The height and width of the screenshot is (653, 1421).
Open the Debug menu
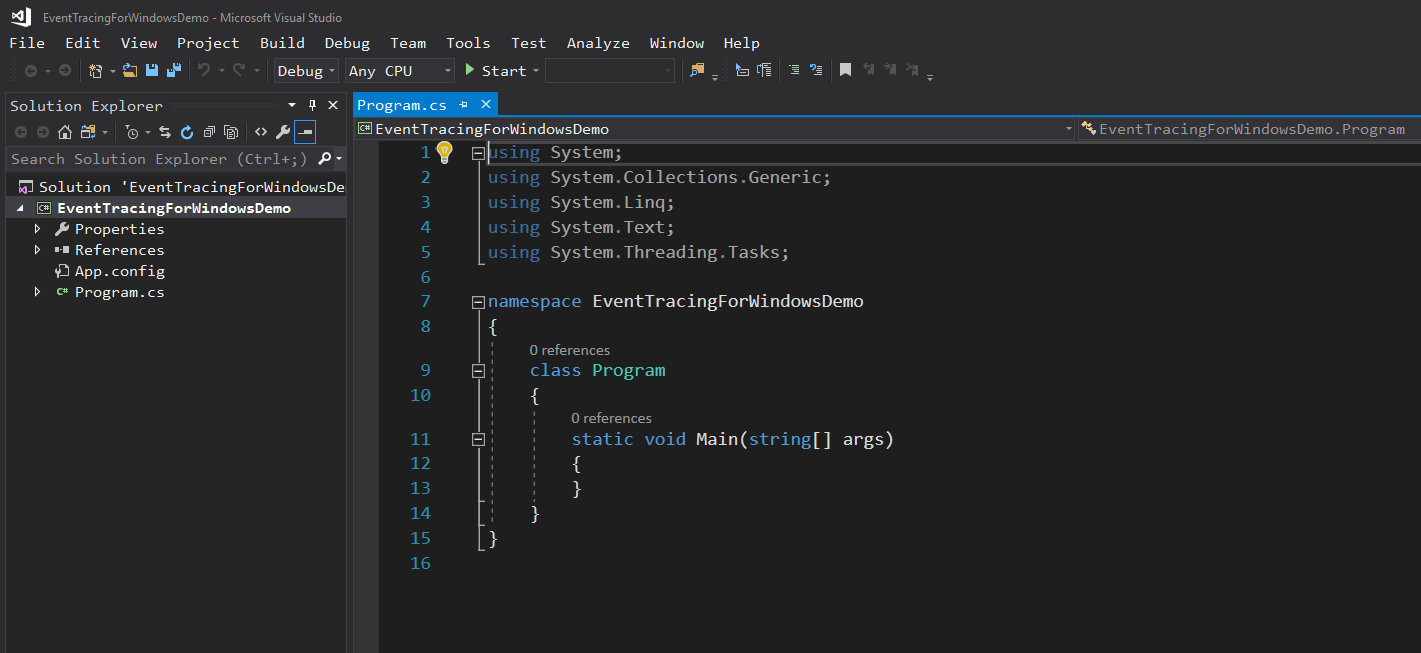(x=347, y=43)
